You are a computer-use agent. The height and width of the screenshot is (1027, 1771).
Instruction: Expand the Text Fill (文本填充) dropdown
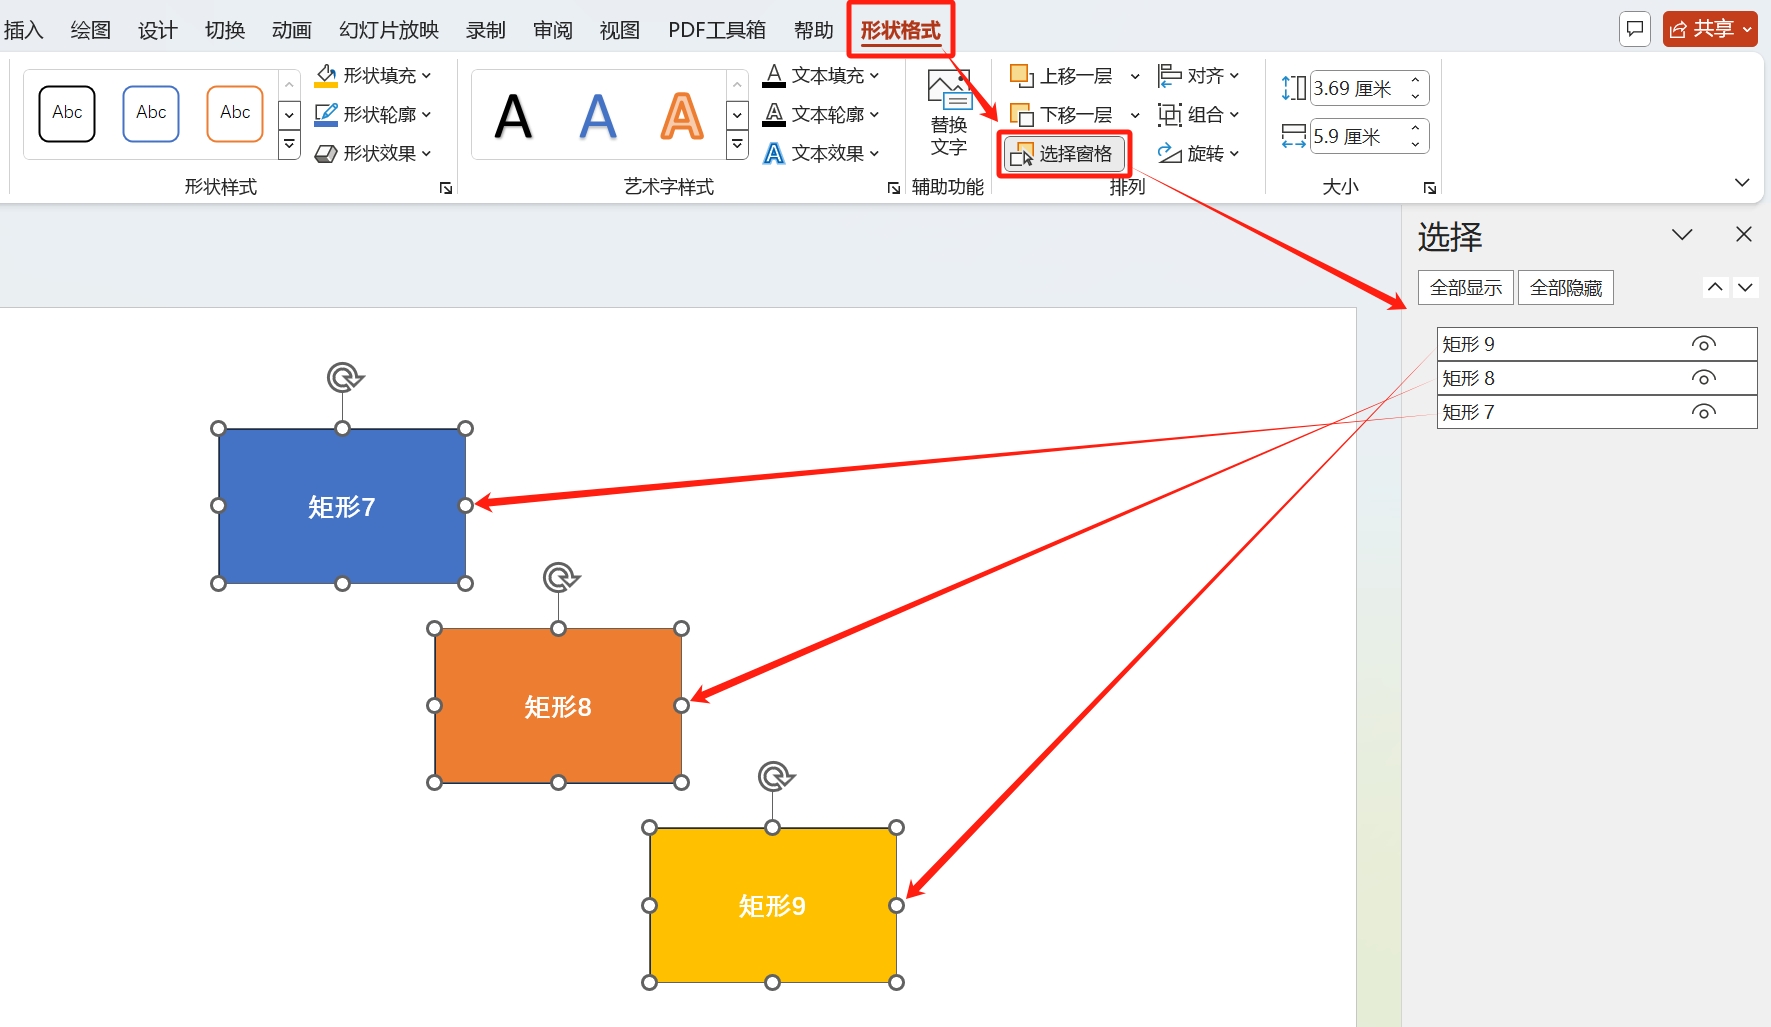tap(874, 76)
